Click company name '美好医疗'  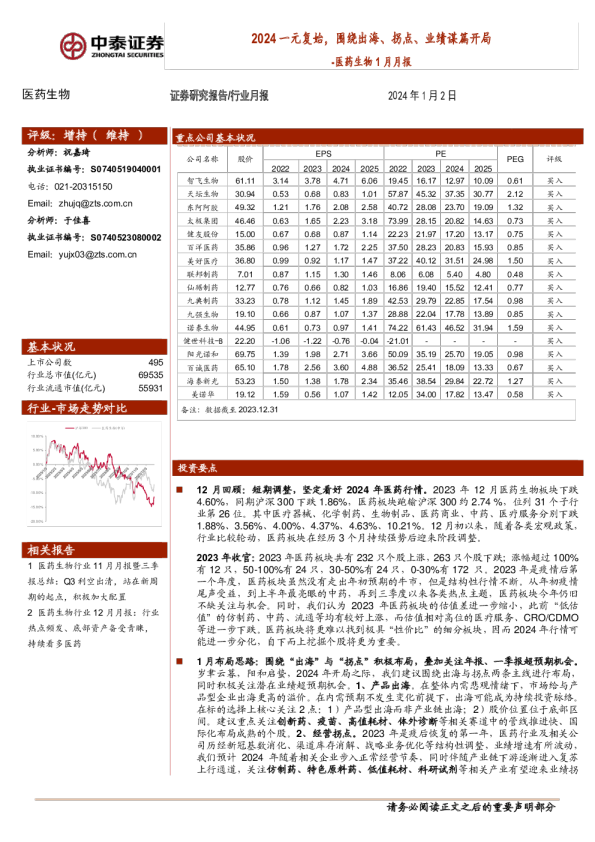202,261
